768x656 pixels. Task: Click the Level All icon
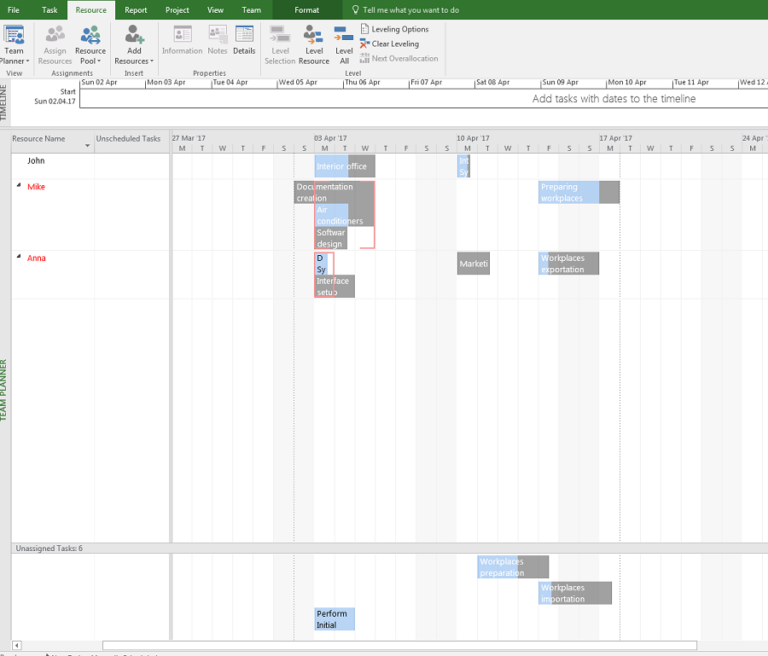click(344, 43)
